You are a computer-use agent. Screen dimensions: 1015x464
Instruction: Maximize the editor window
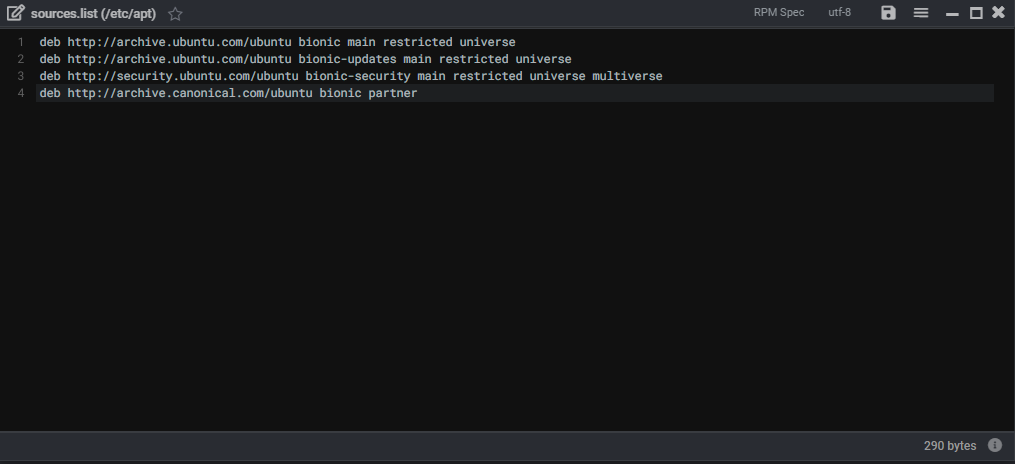(x=976, y=13)
